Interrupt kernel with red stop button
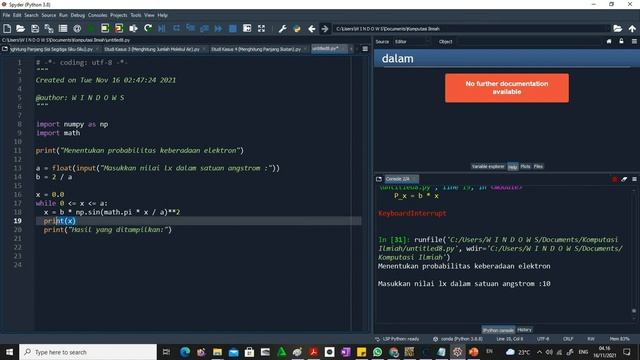This screenshot has width=640, height=360. tap(615, 179)
